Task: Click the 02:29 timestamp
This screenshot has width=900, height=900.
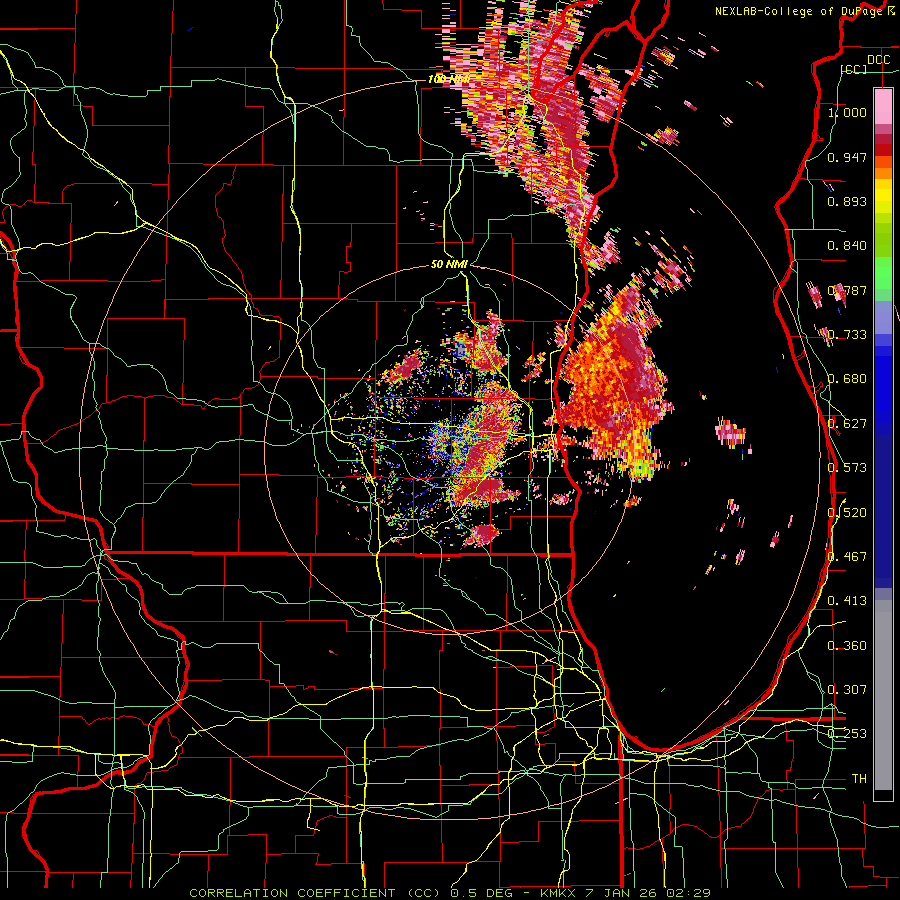Action: click(688, 893)
